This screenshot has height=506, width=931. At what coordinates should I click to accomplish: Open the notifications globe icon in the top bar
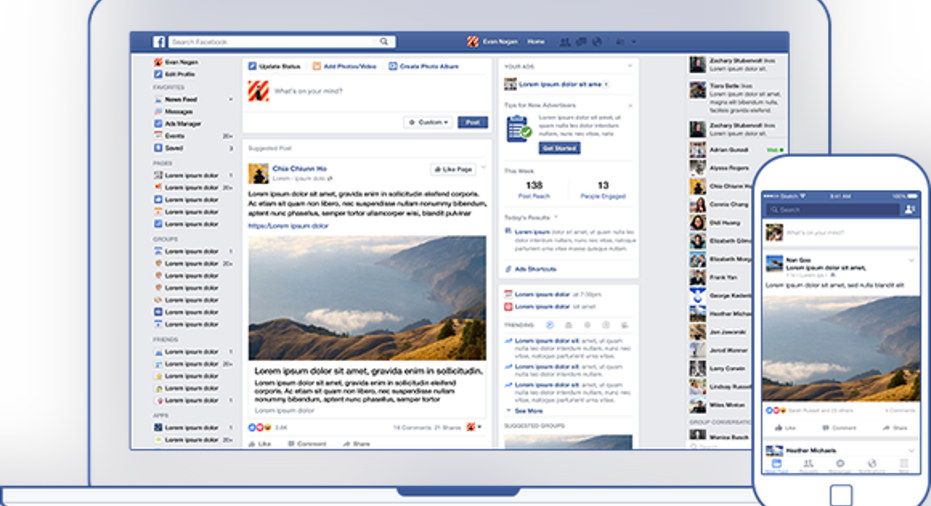pyautogui.click(x=596, y=42)
